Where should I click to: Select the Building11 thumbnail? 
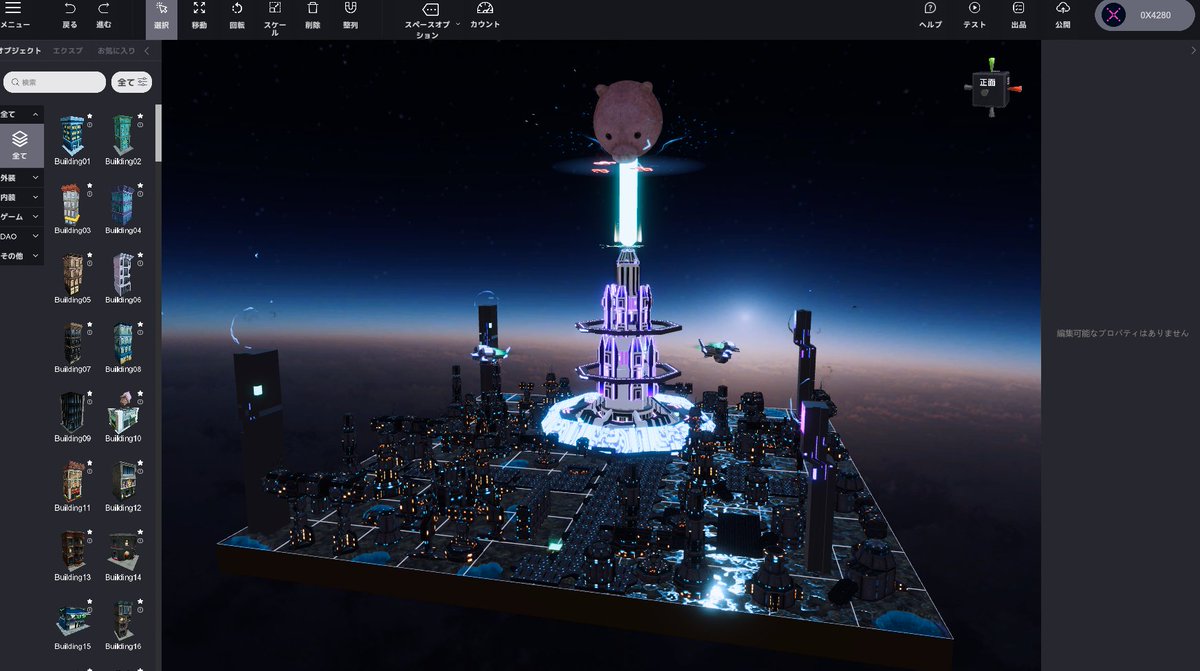[x=72, y=481]
